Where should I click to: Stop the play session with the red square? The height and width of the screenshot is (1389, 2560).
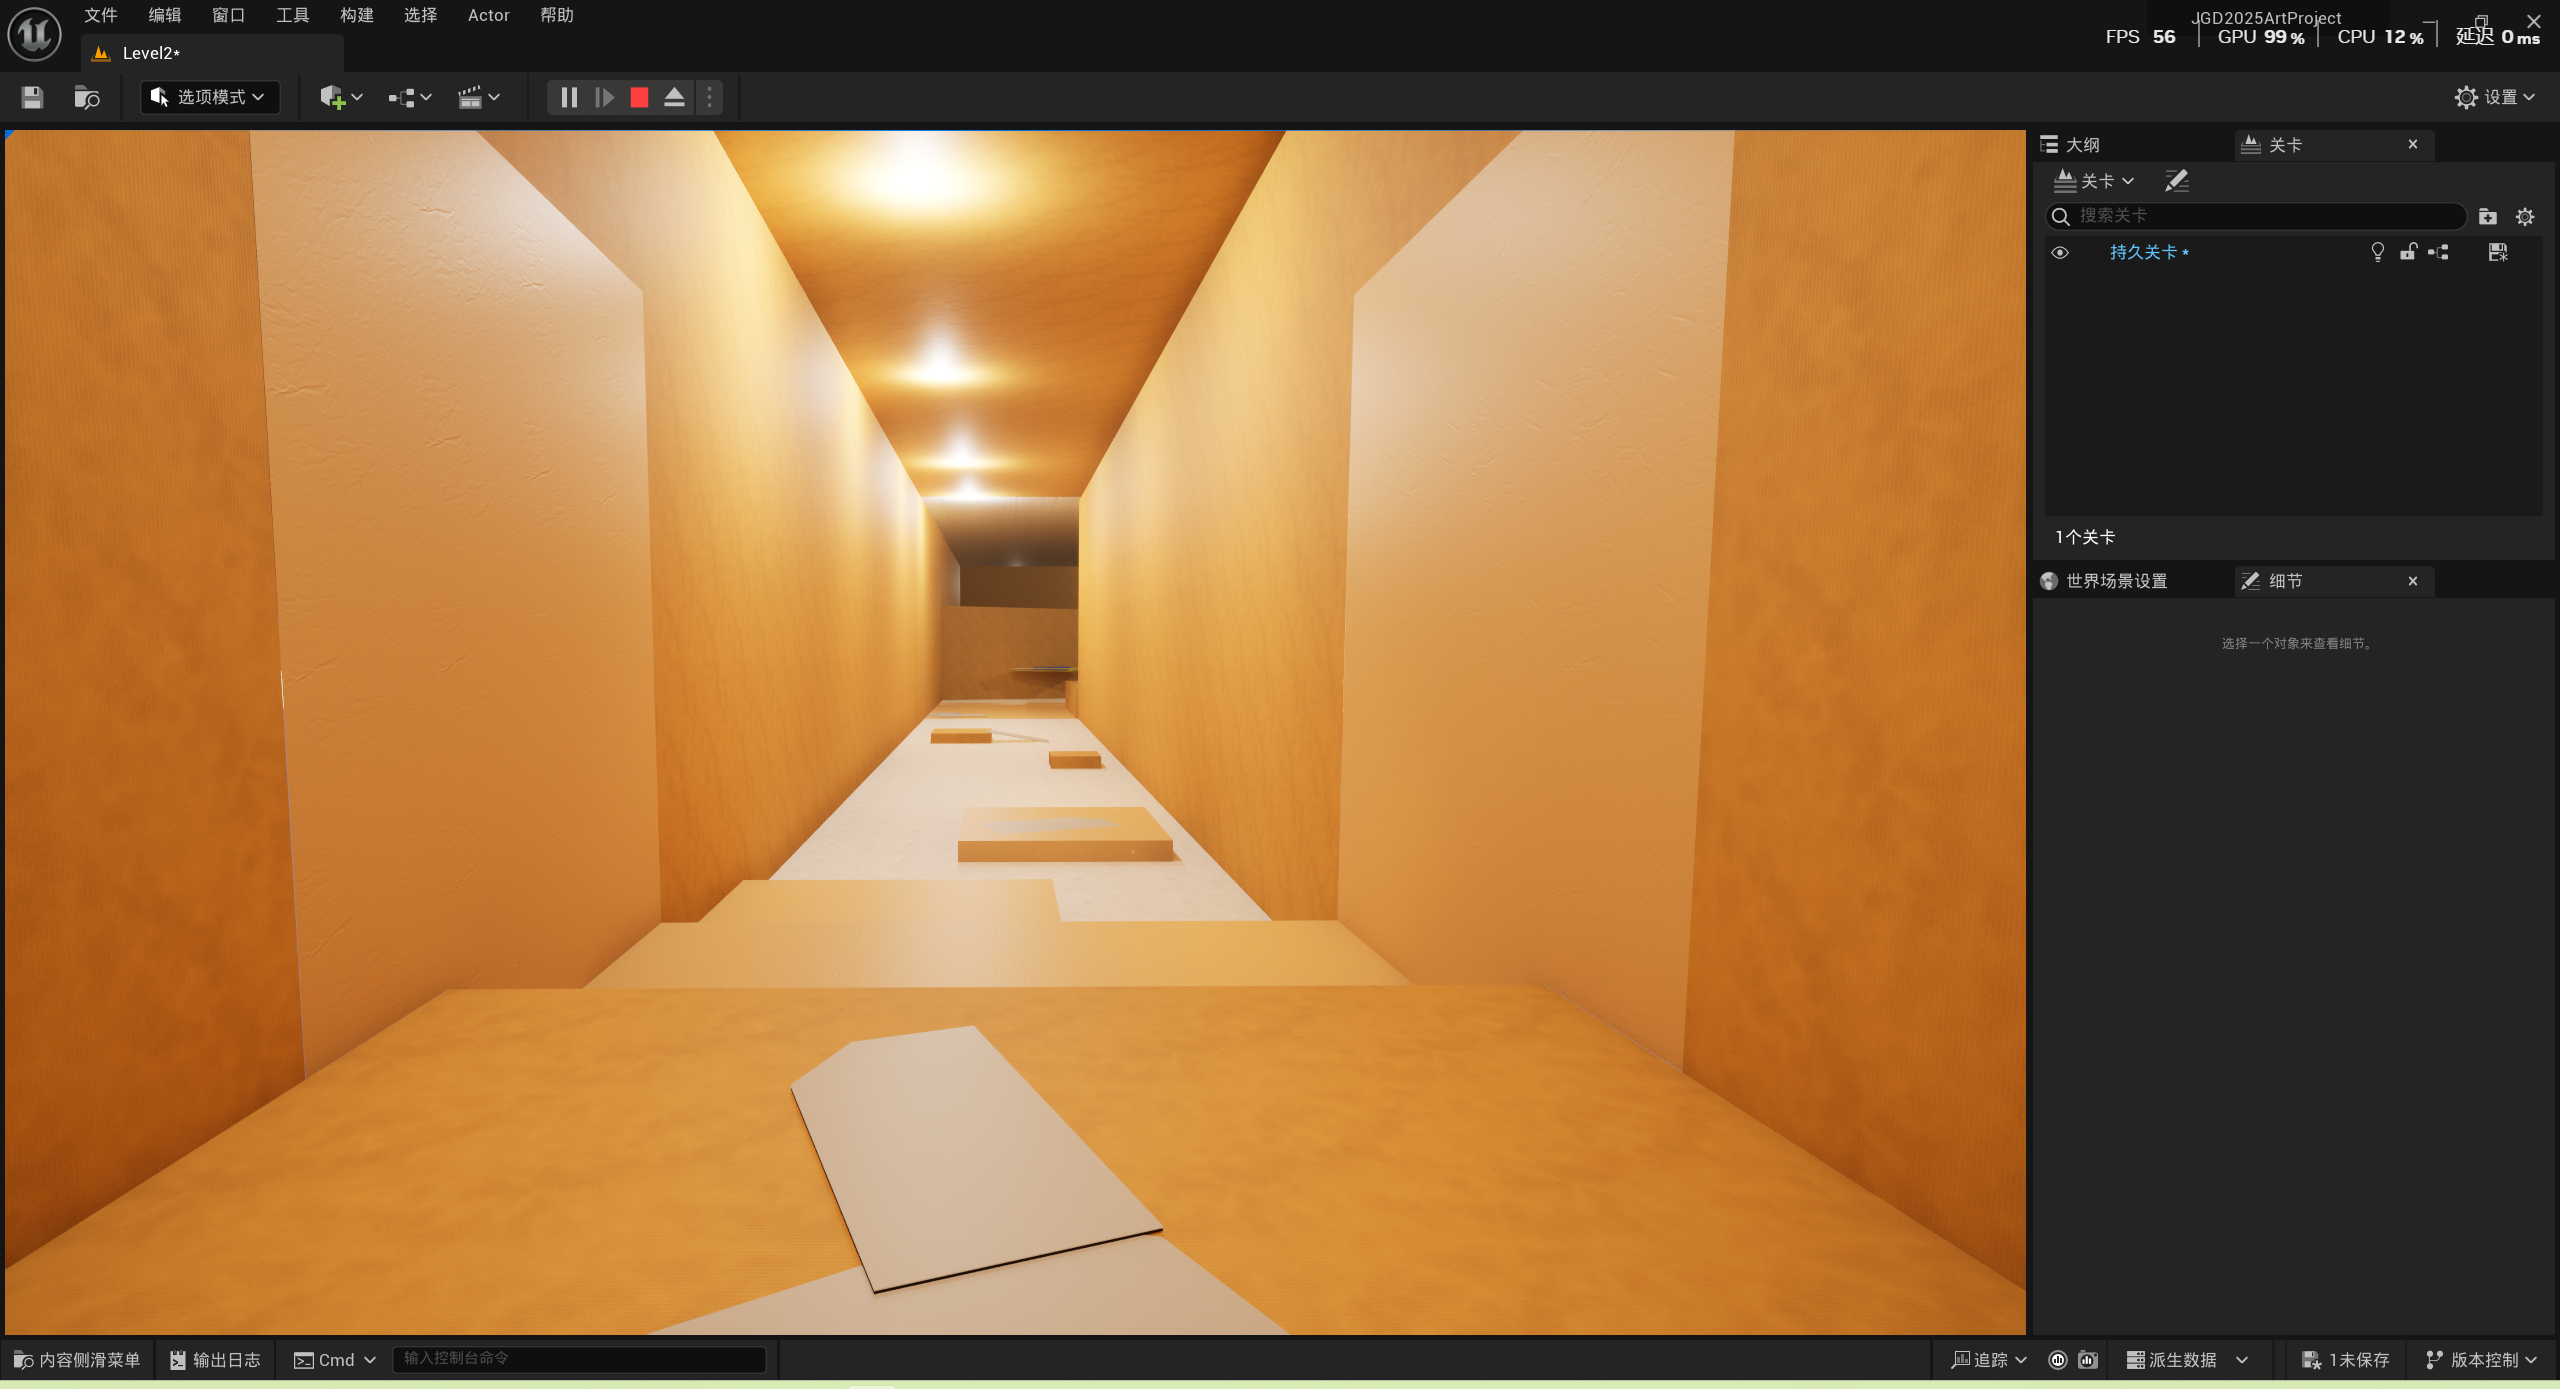[x=639, y=97]
